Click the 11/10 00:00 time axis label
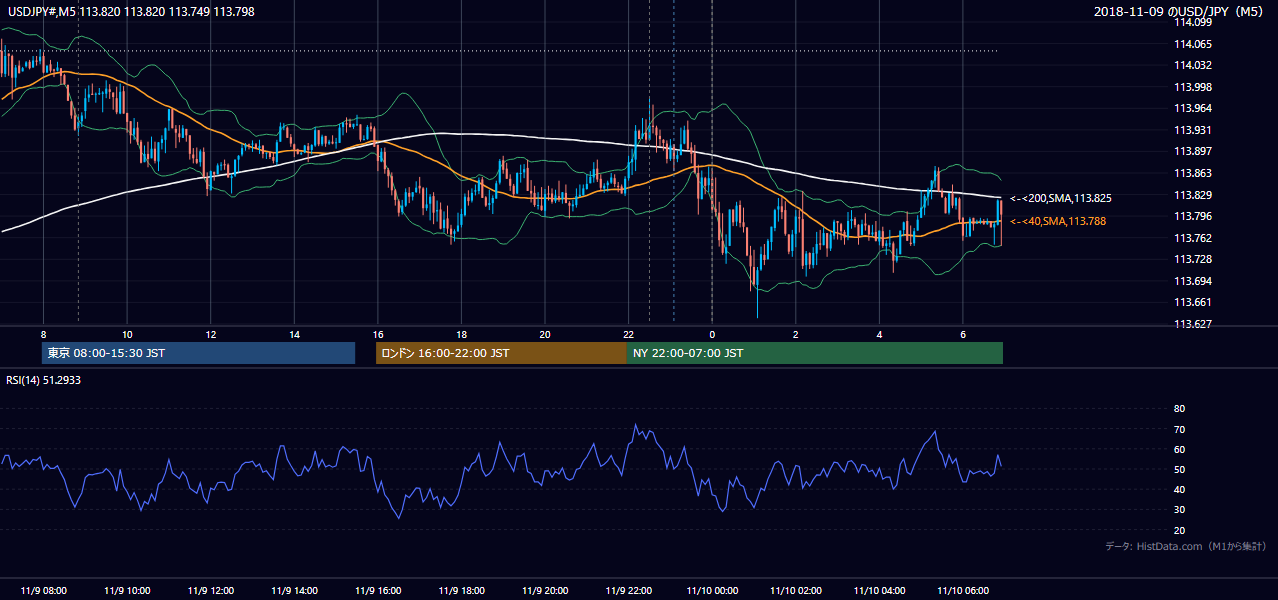Image resolution: width=1278 pixels, height=600 pixels. (x=712, y=591)
